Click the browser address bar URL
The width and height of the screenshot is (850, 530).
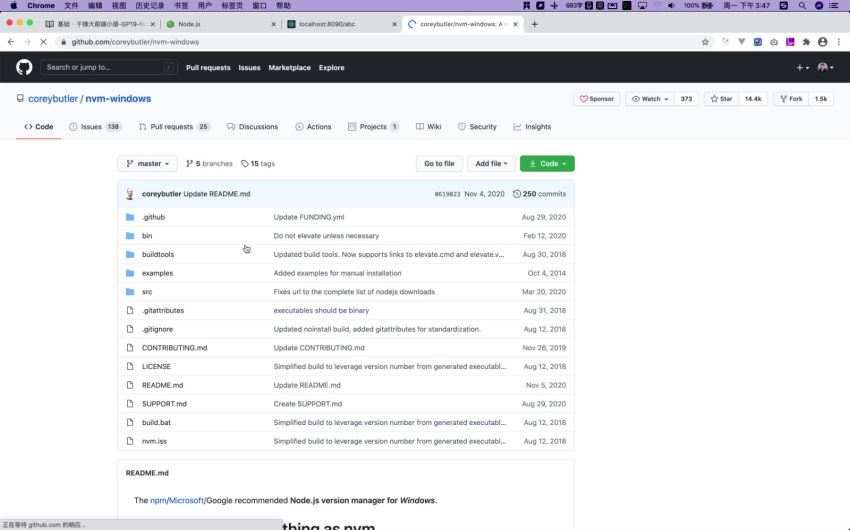[135, 42]
